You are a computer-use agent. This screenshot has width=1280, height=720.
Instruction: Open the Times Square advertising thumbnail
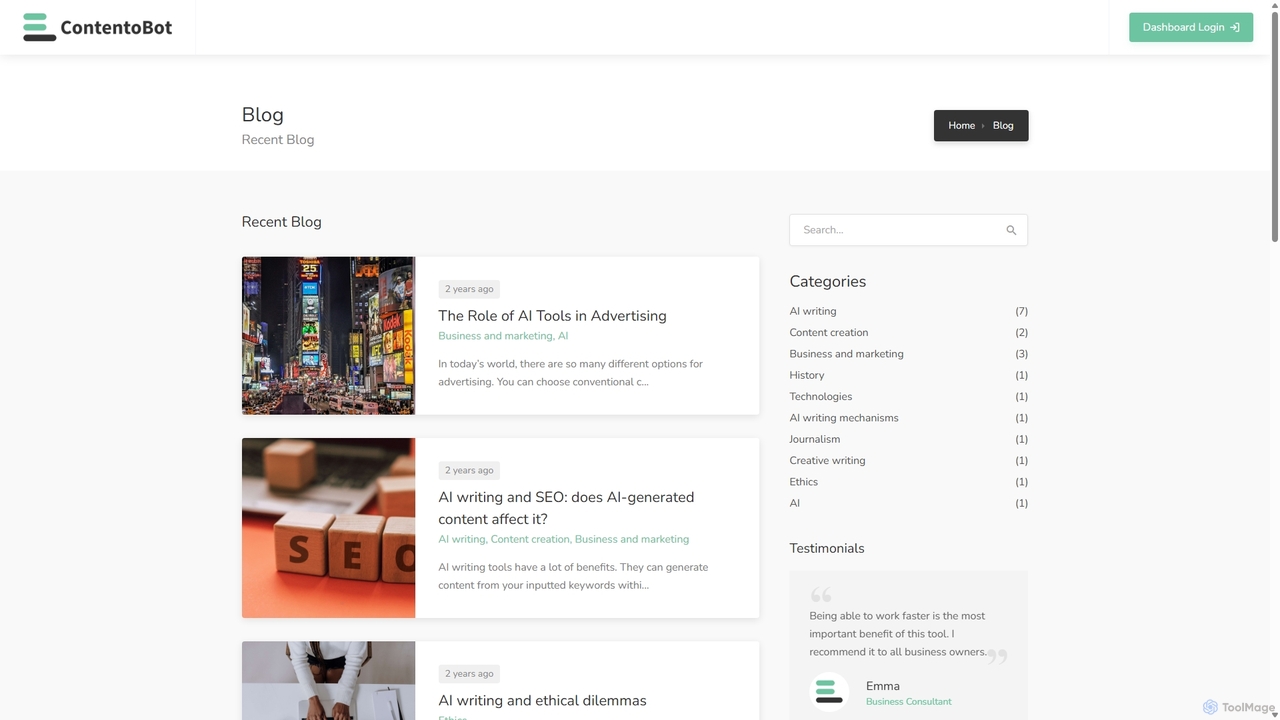click(x=328, y=336)
